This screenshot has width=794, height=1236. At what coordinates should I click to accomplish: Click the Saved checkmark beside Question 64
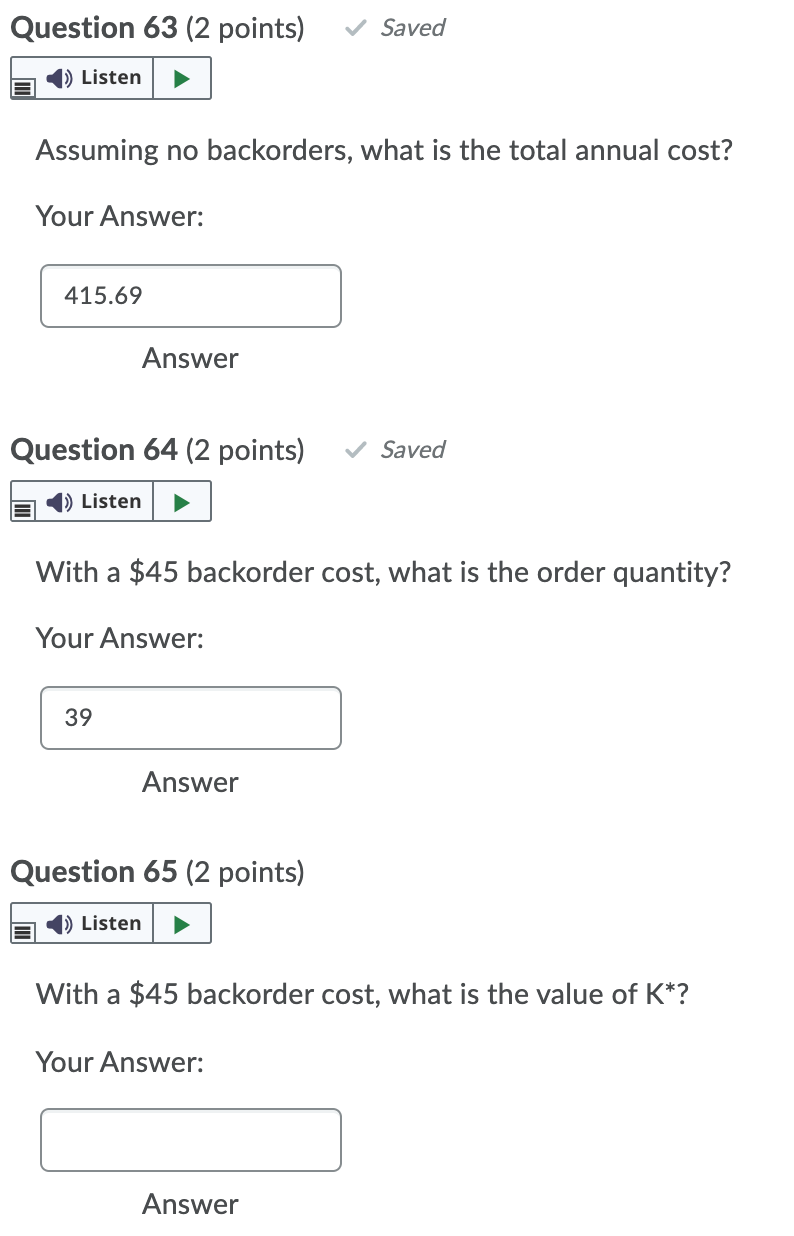(x=354, y=449)
